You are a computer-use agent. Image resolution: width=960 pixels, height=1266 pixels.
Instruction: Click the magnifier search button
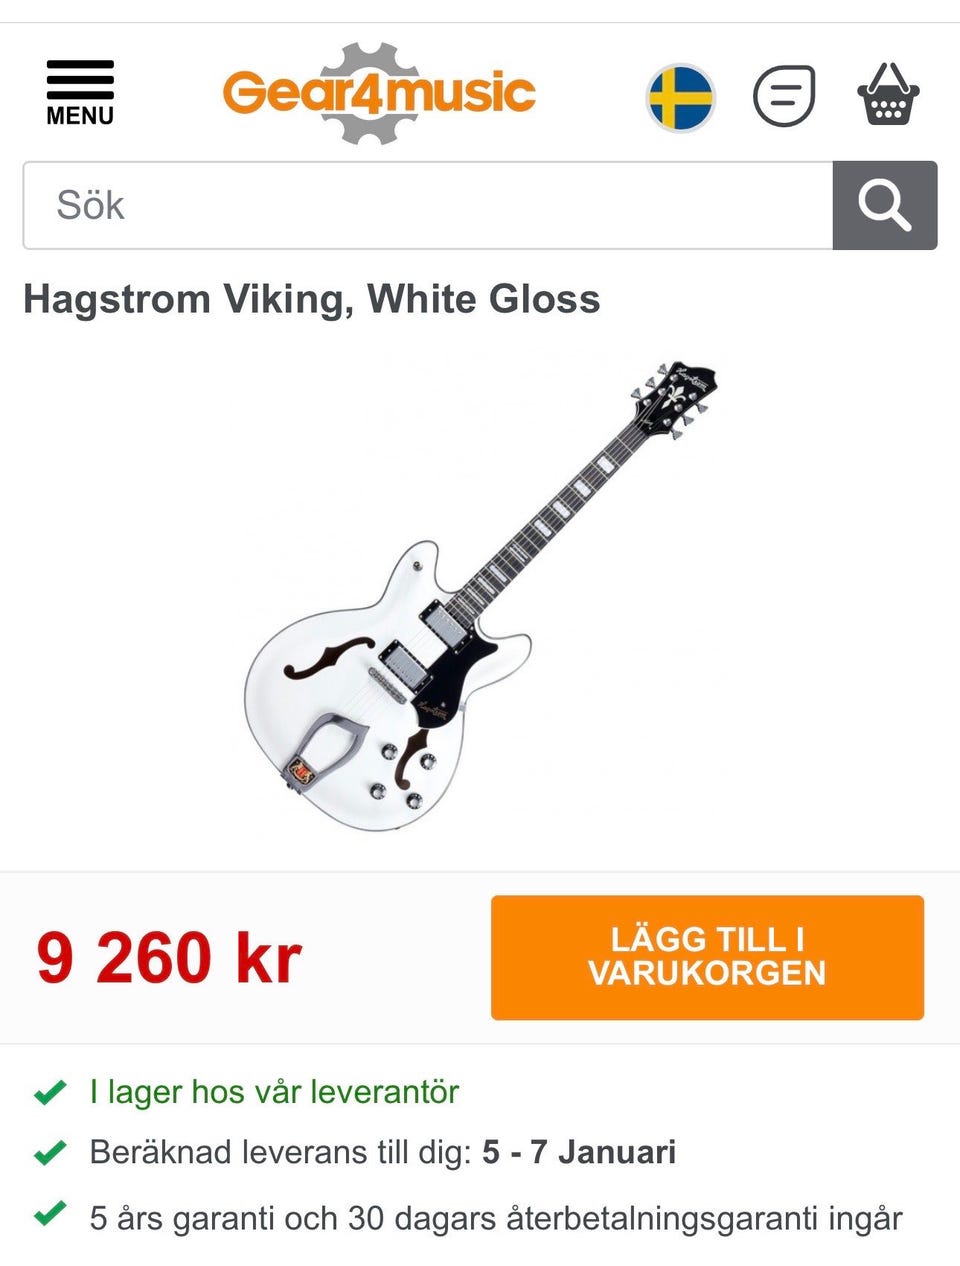pyautogui.click(x=885, y=205)
